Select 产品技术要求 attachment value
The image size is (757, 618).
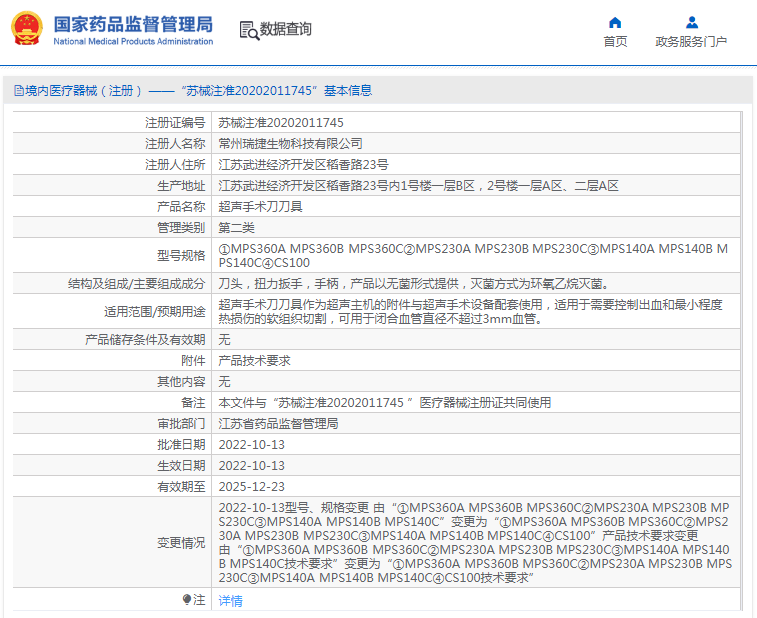[254, 361]
